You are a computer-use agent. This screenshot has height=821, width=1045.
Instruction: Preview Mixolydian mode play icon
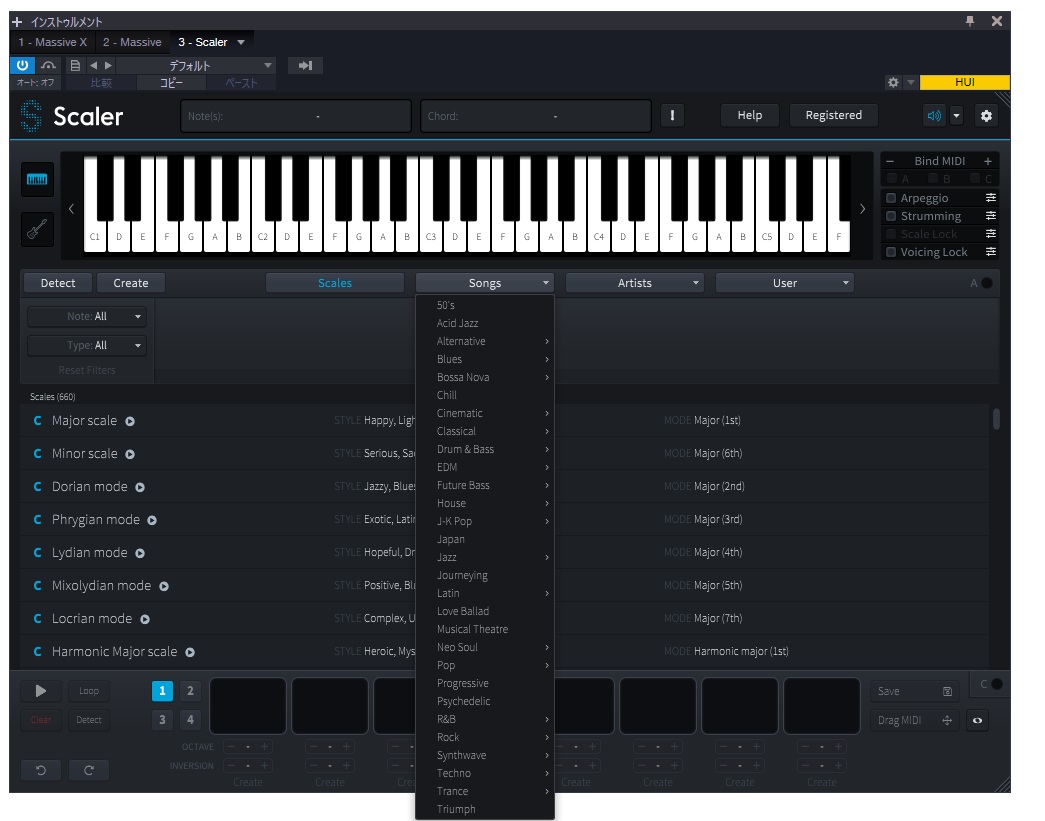(x=164, y=586)
